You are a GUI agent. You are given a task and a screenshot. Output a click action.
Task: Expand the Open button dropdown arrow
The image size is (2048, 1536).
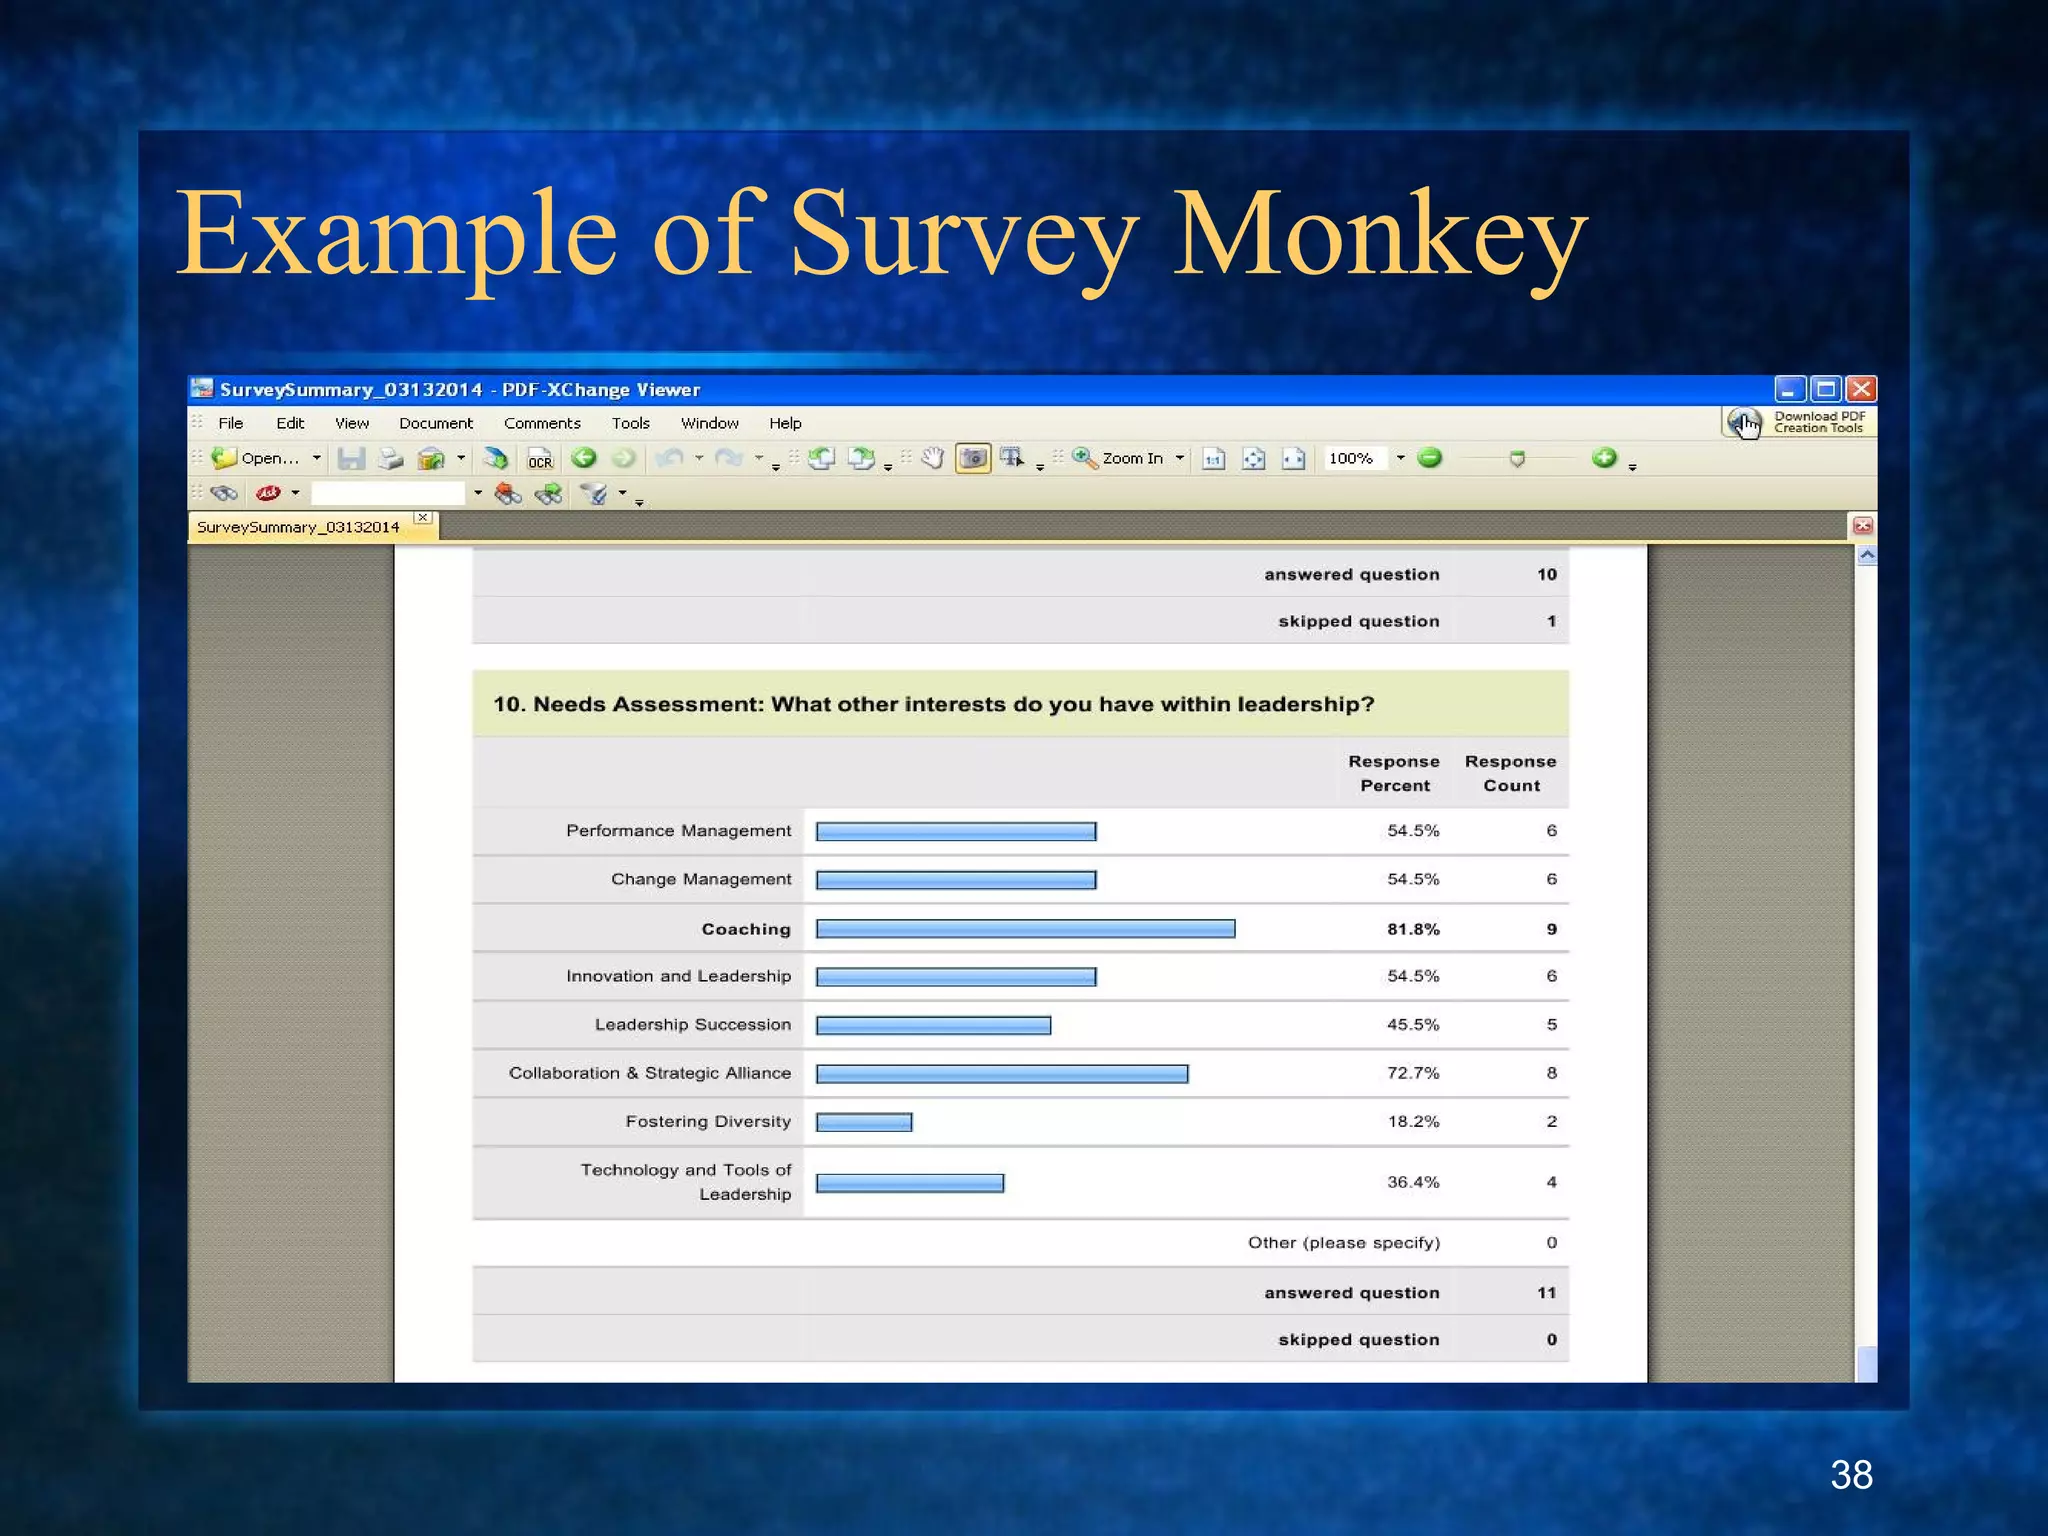(x=316, y=458)
